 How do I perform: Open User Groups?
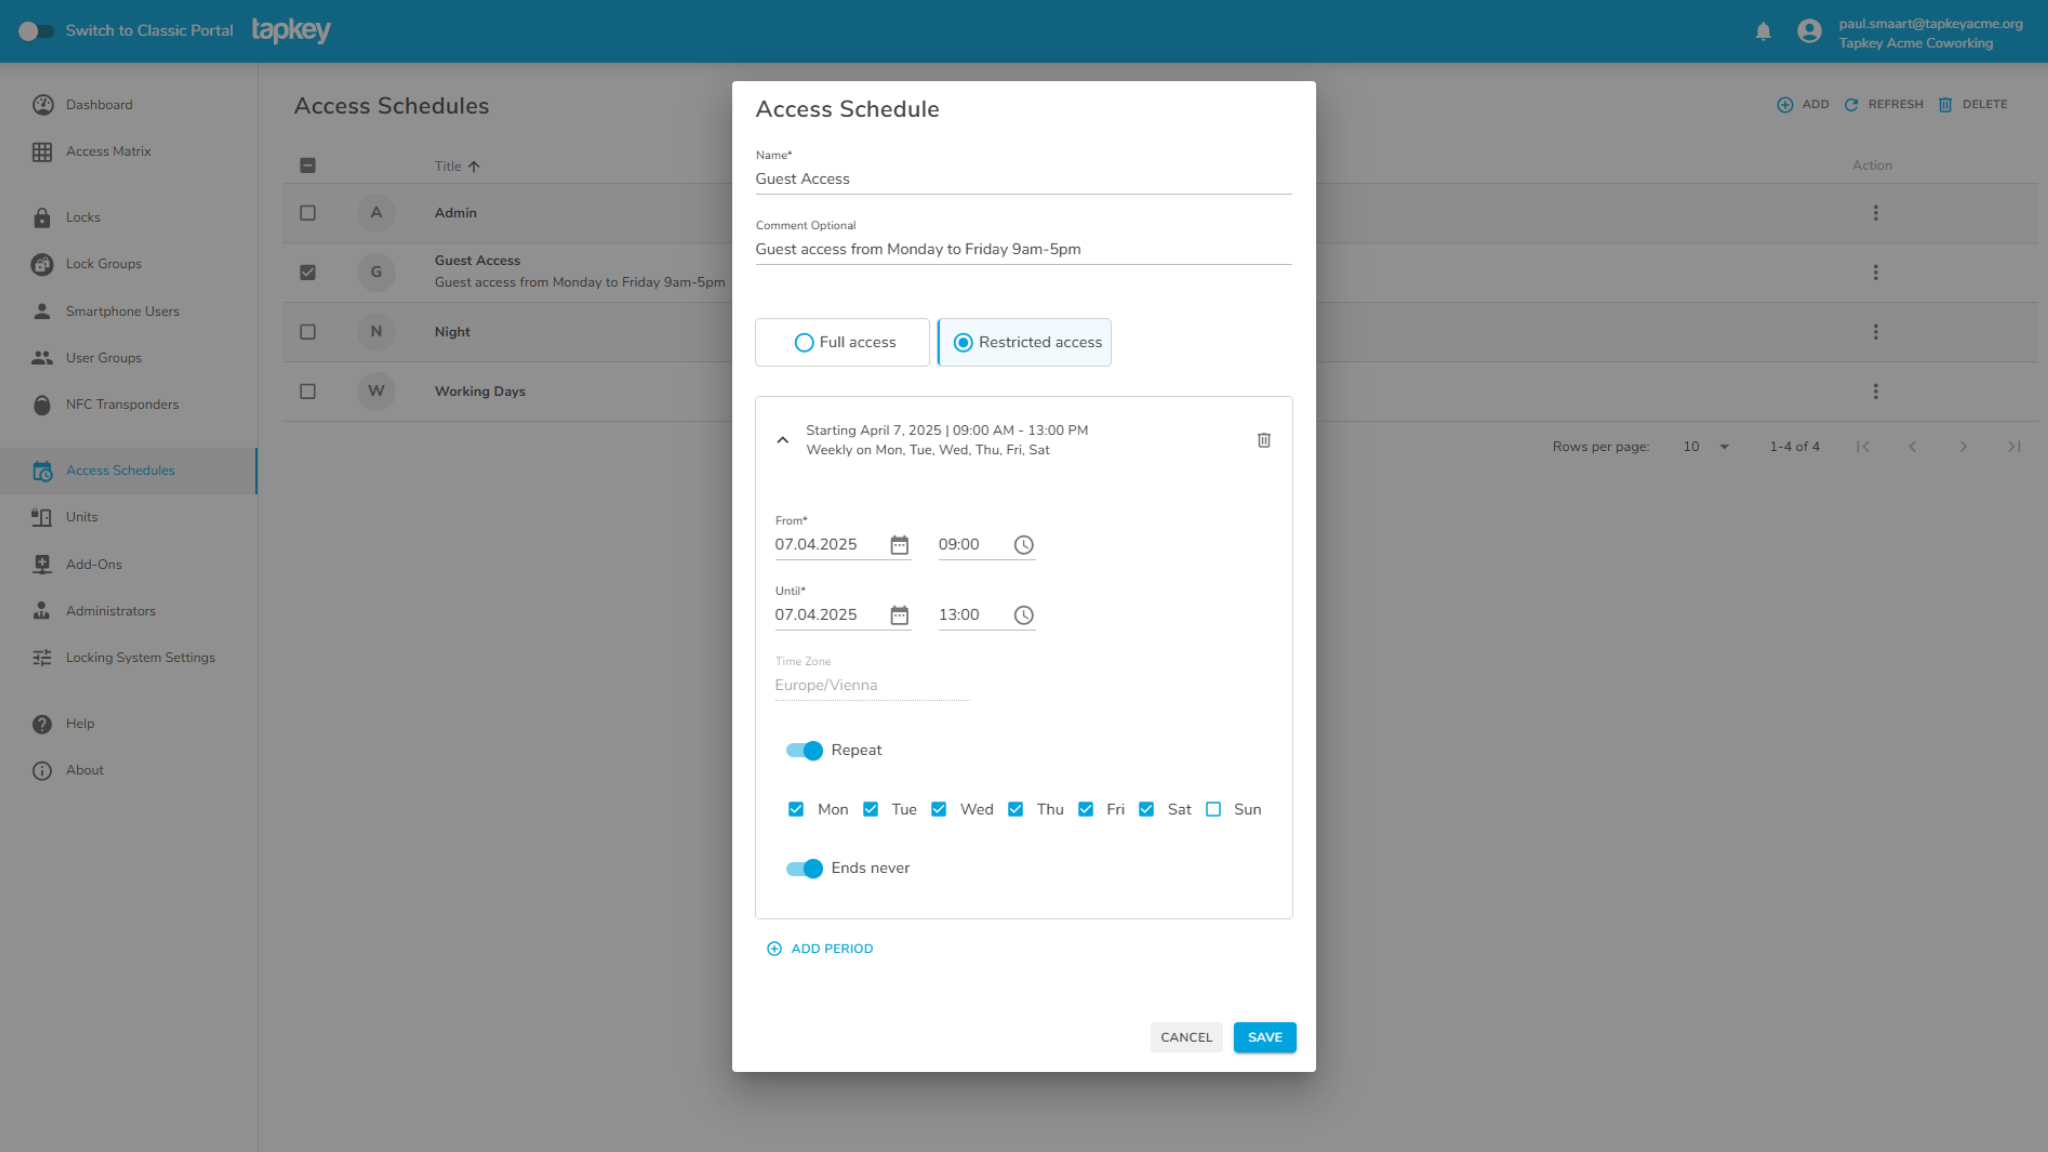[x=104, y=358]
